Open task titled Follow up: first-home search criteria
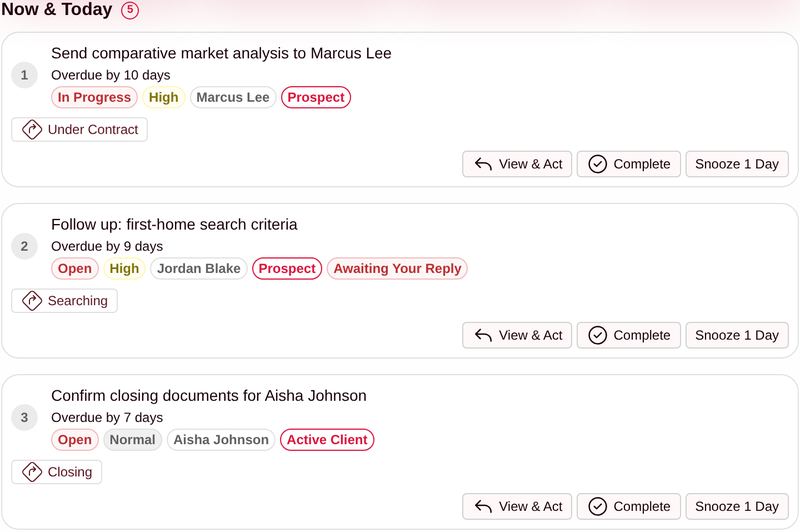 click(174, 224)
